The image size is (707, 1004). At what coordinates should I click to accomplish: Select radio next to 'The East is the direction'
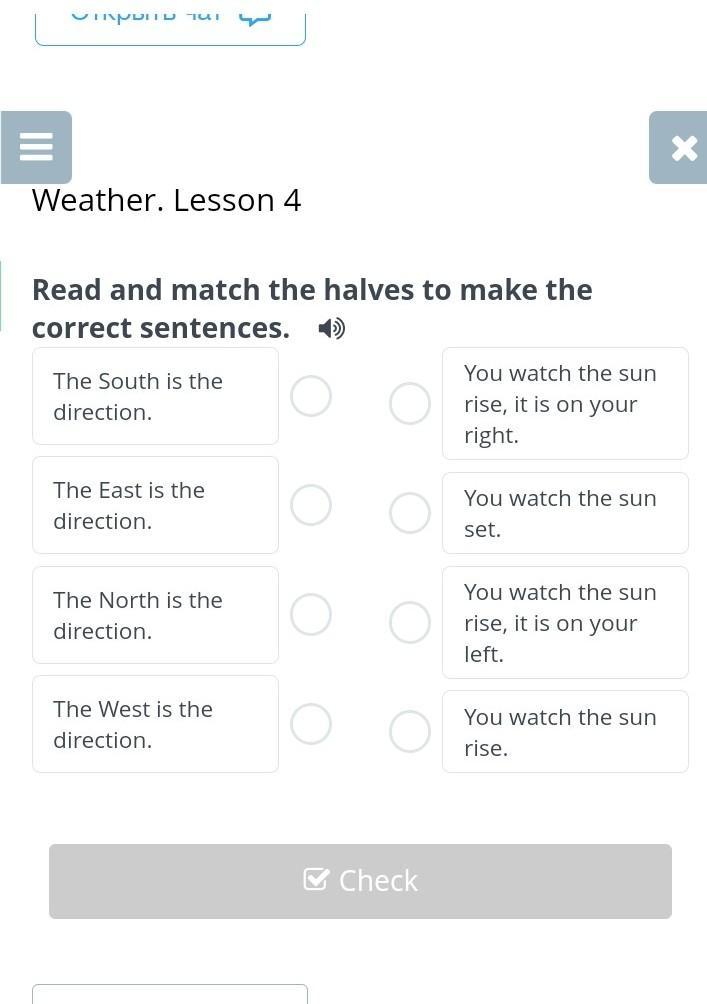coord(311,505)
